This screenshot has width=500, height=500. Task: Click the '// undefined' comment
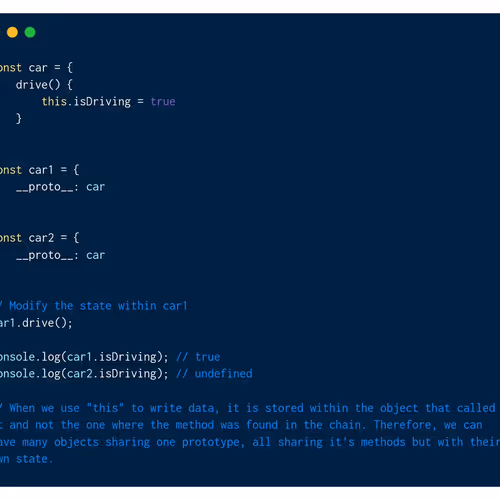[x=214, y=374]
